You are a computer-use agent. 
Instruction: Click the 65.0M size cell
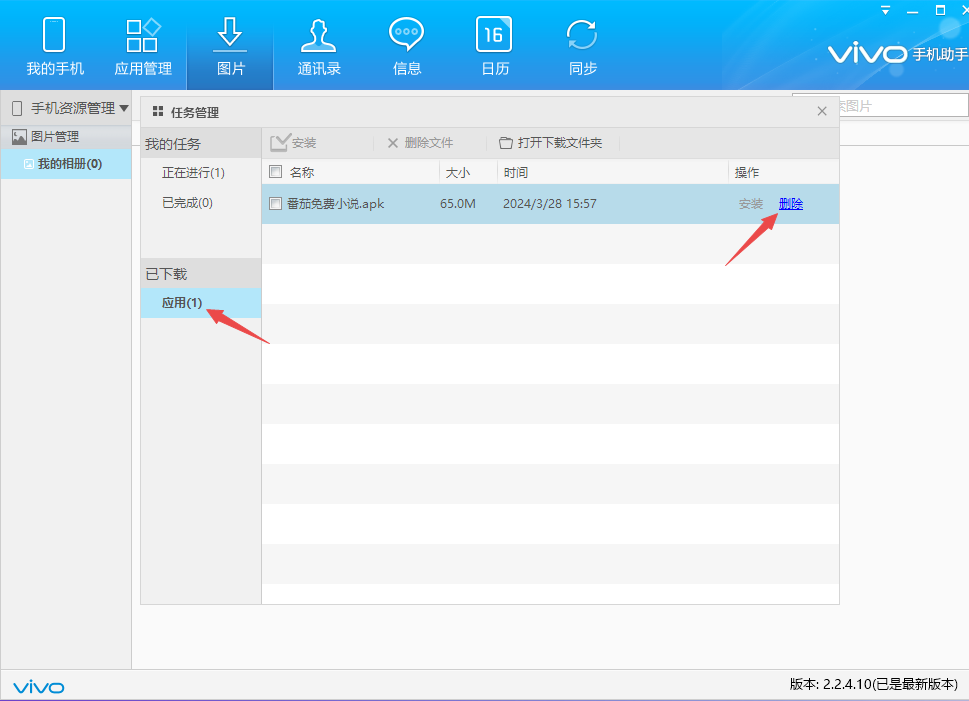[458, 203]
